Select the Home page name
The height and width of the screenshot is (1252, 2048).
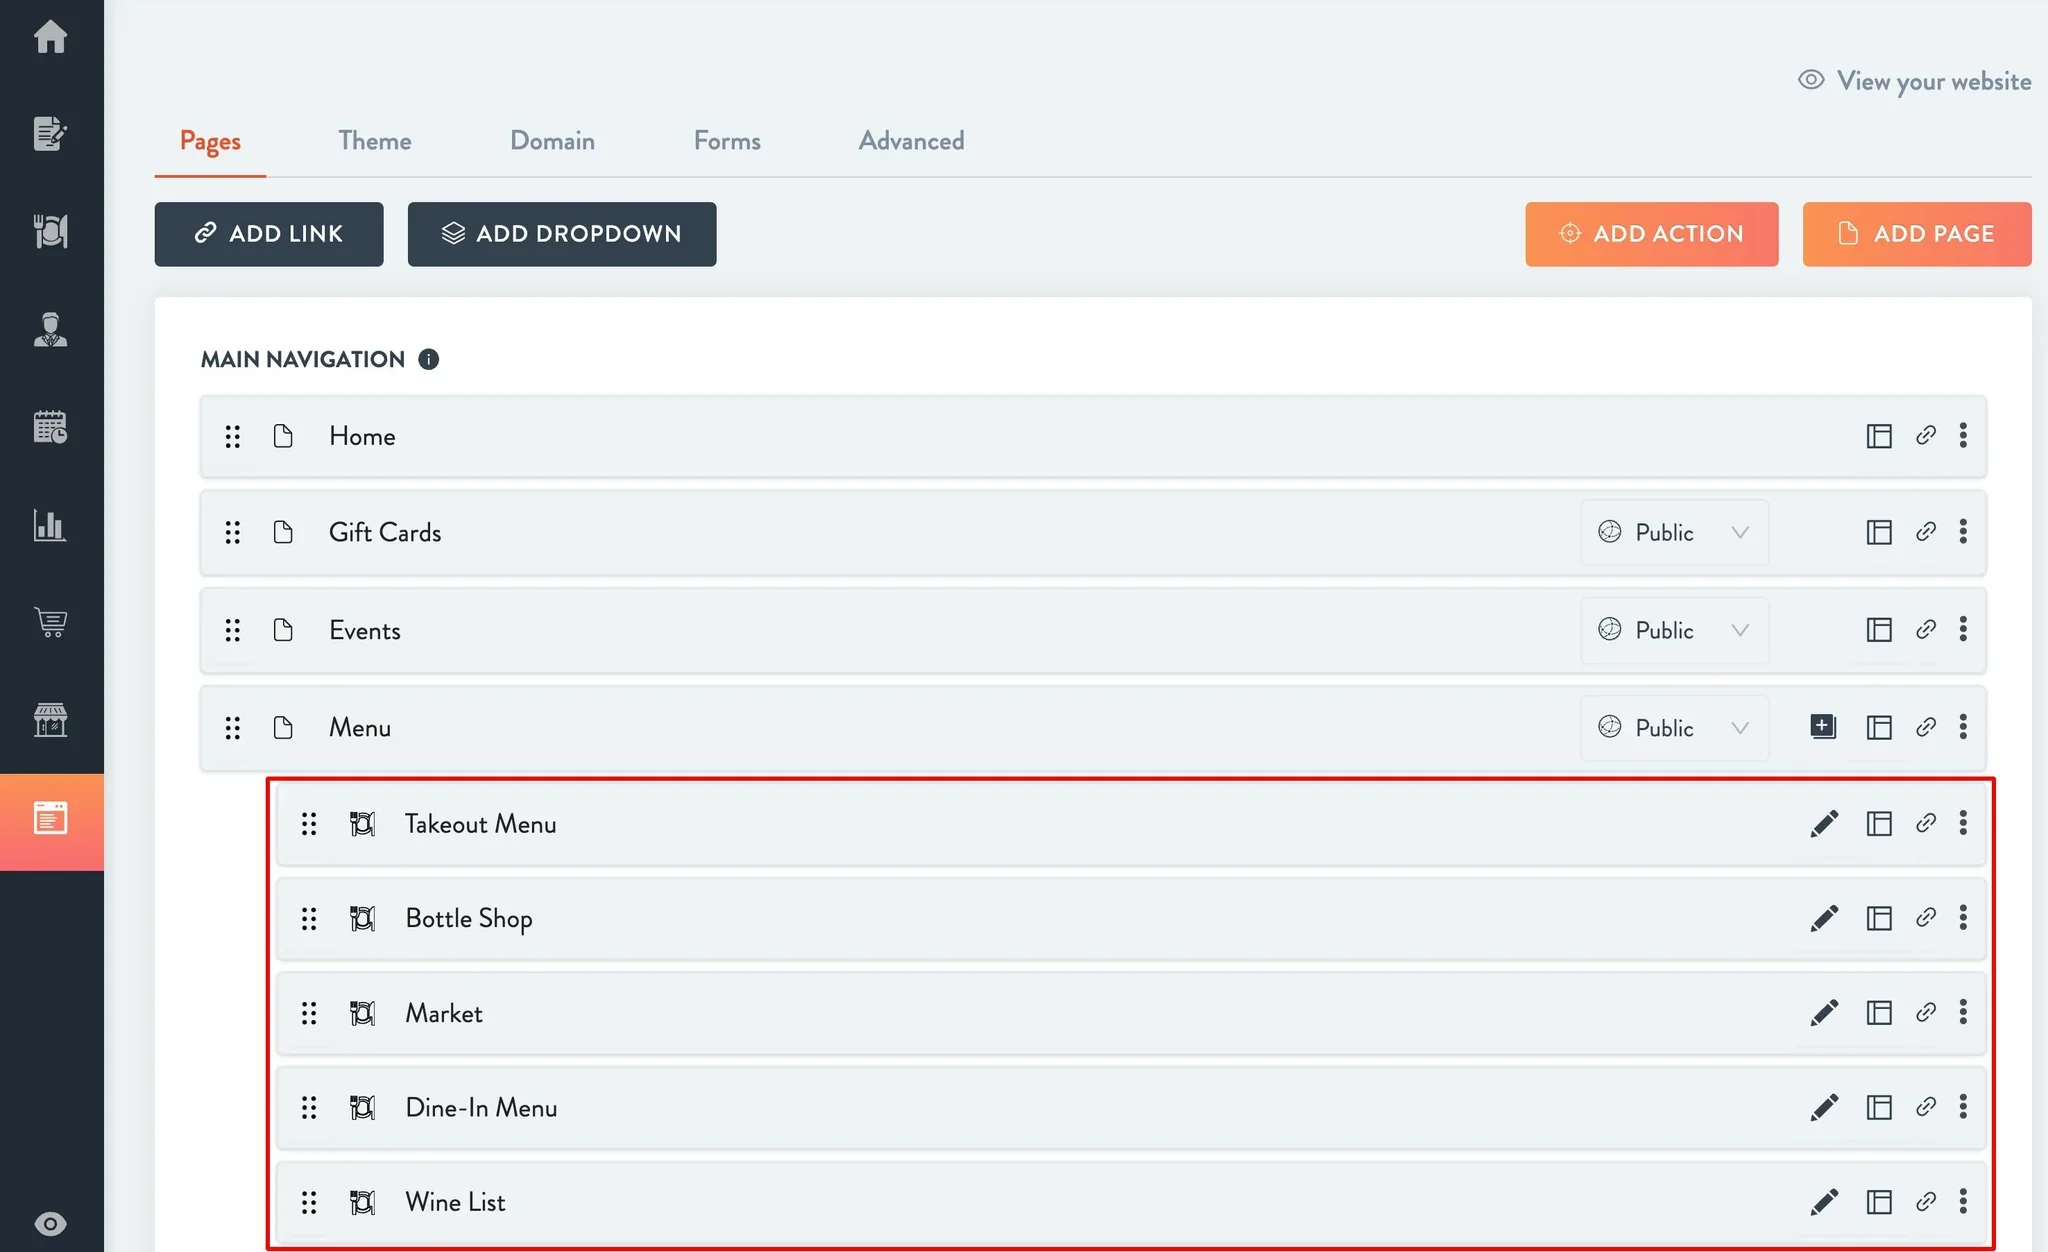[362, 436]
